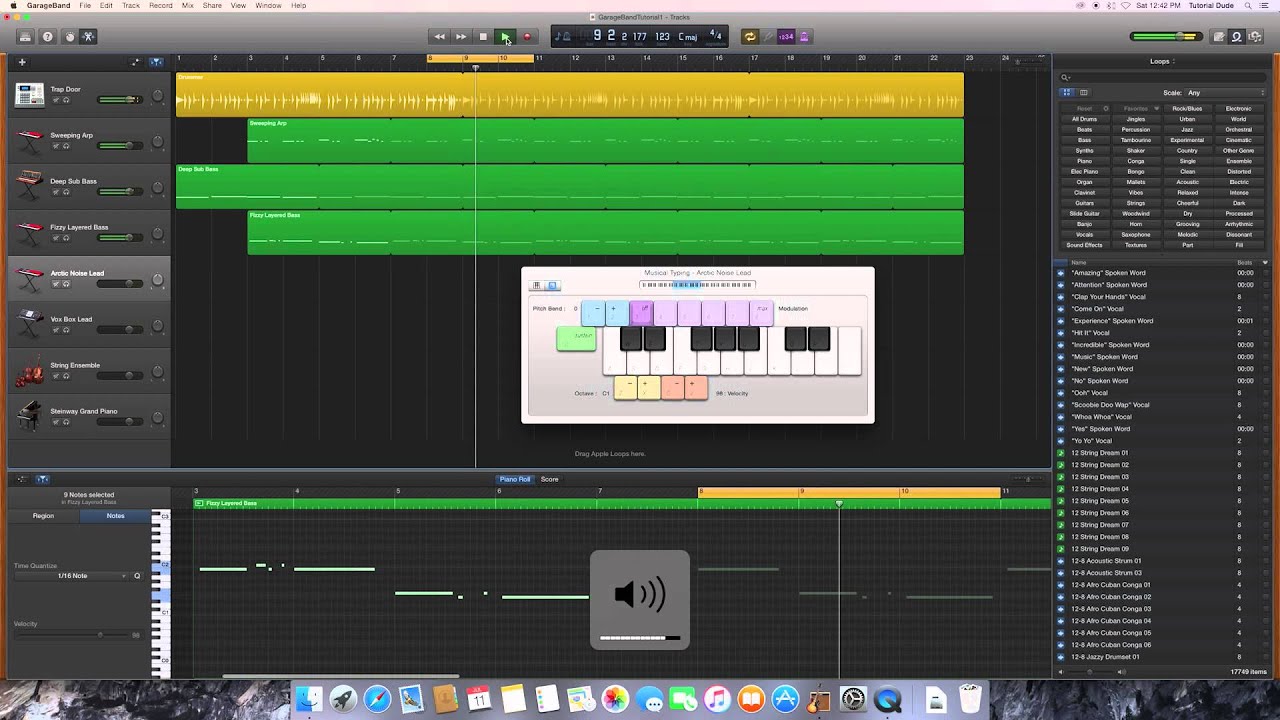Adjust Trap Door track volume slider

(x=119, y=100)
